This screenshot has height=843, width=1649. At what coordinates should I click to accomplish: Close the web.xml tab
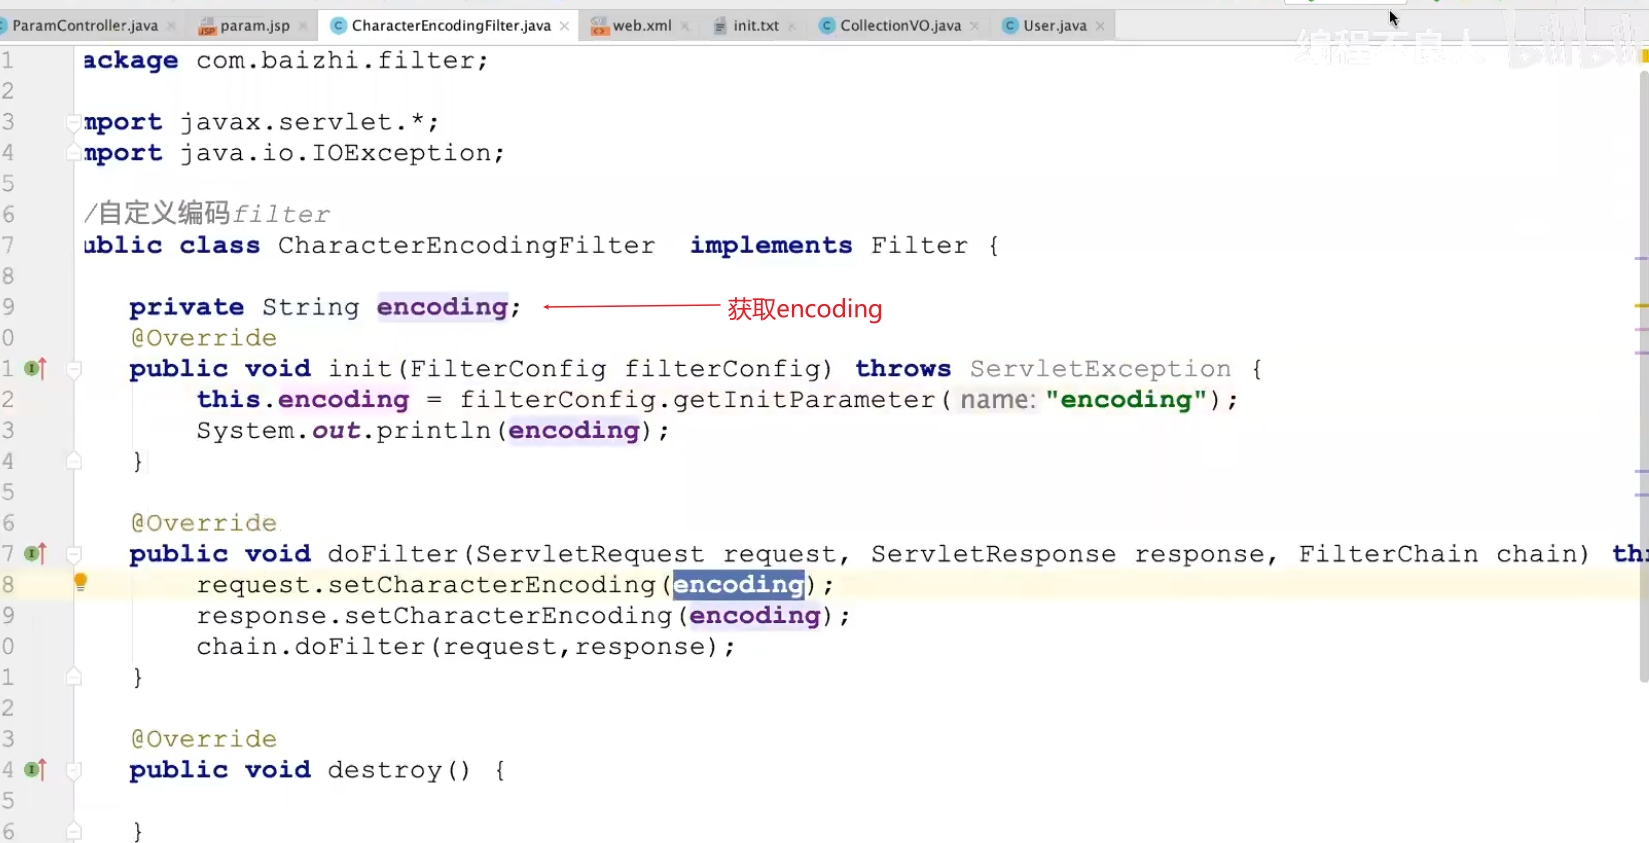coord(685,26)
